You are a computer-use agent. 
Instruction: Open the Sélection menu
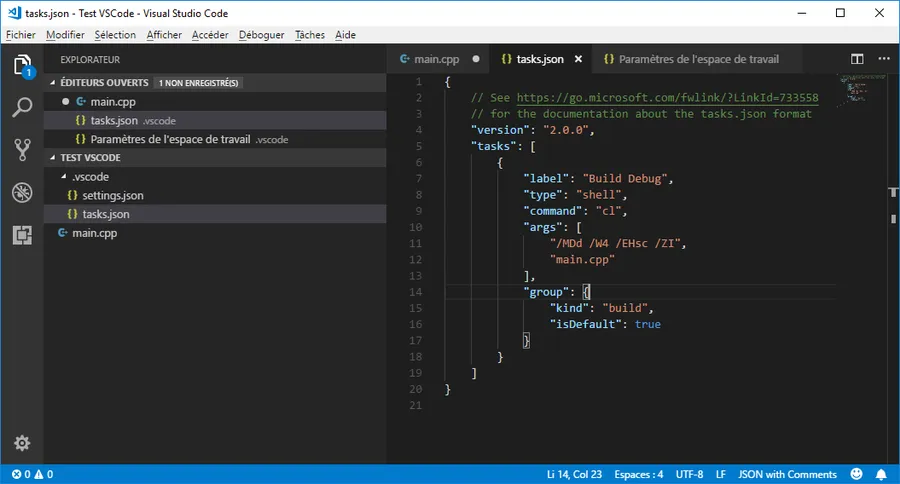click(x=115, y=35)
